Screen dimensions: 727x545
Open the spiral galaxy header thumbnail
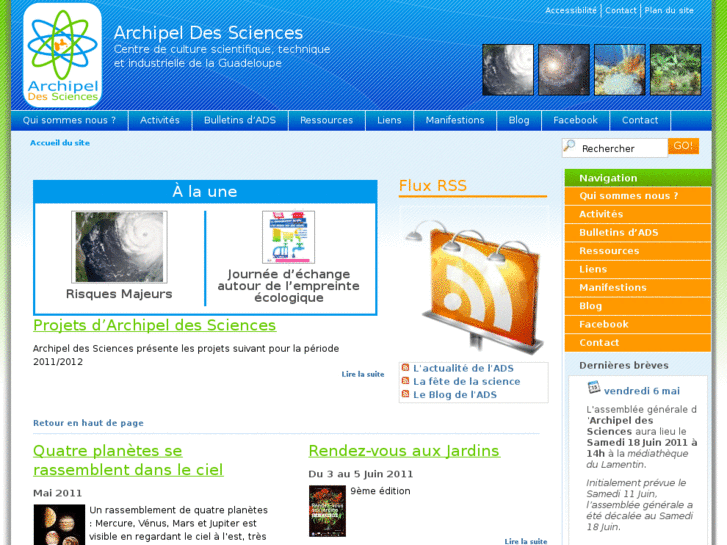tap(564, 70)
